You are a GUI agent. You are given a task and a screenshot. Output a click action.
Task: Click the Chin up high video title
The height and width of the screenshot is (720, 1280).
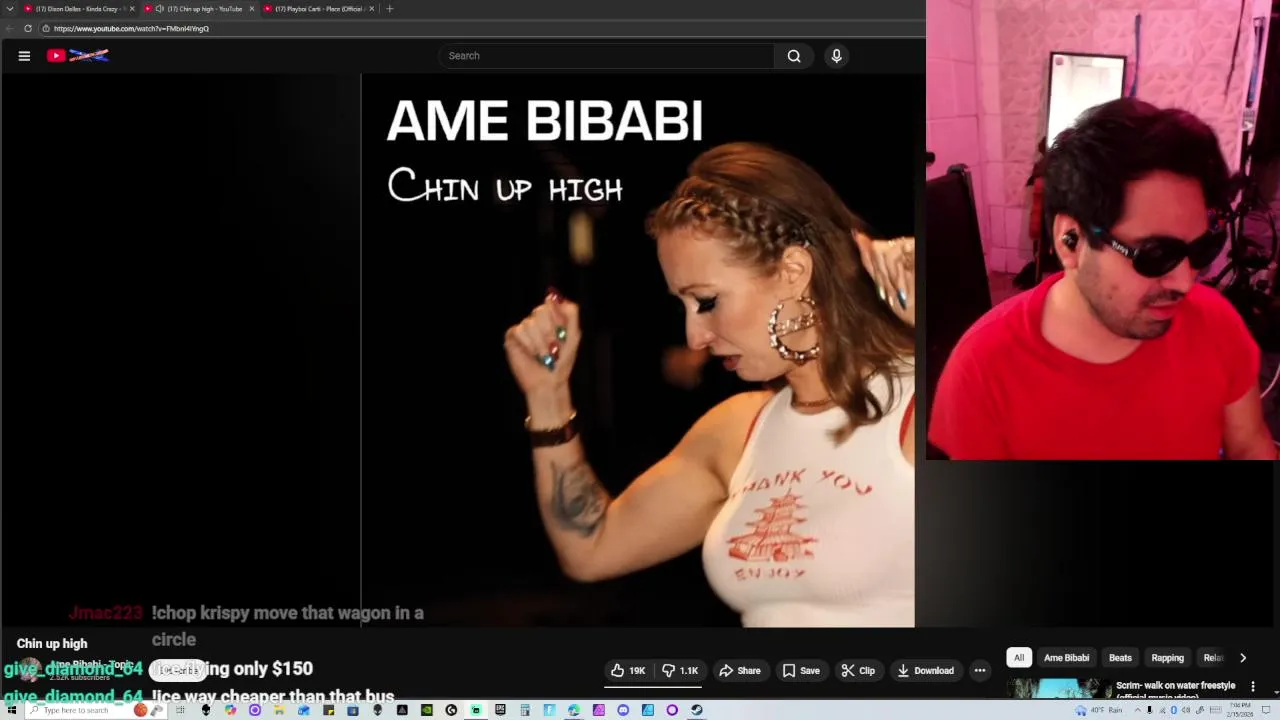tap(52, 644)
